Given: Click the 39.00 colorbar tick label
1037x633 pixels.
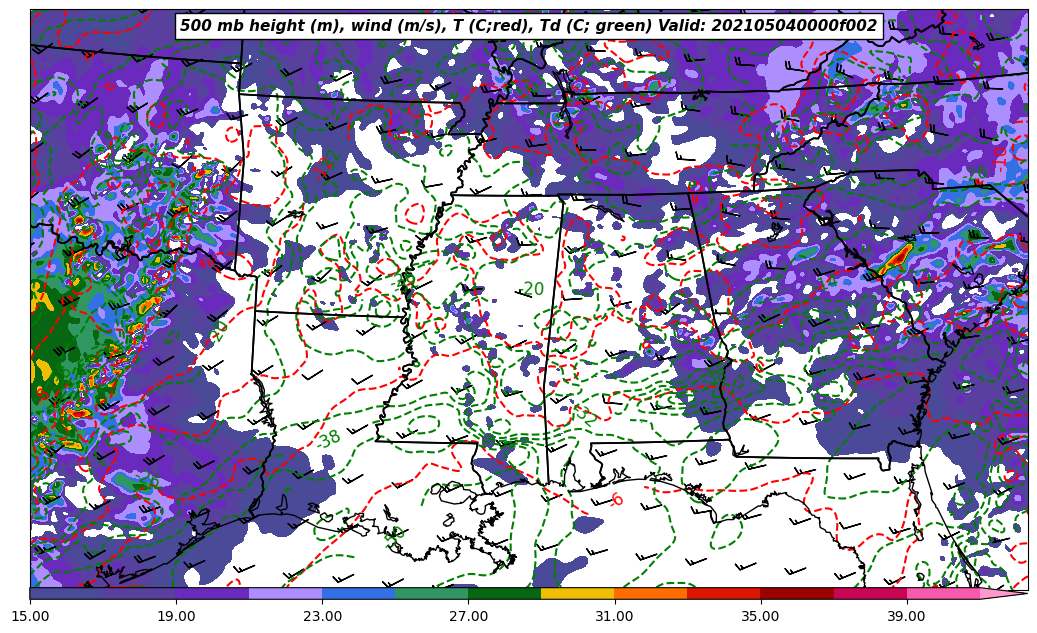Looking at the screenshot, I should pyautogui.click(x=906, y=616).
